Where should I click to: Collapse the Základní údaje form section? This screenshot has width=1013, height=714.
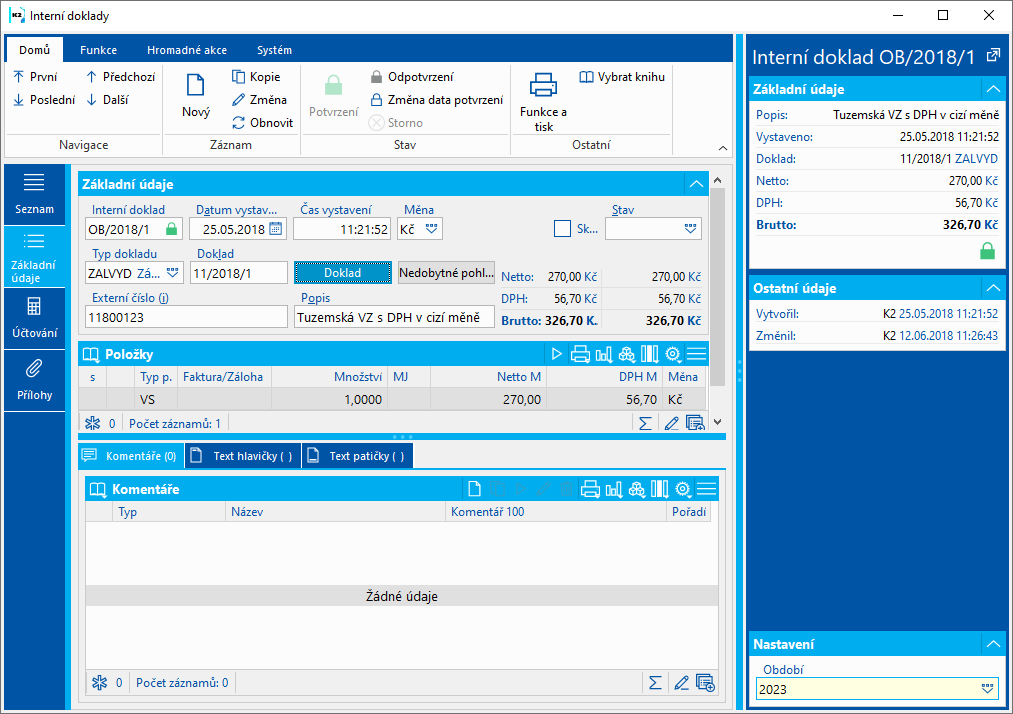click(696, 184)
